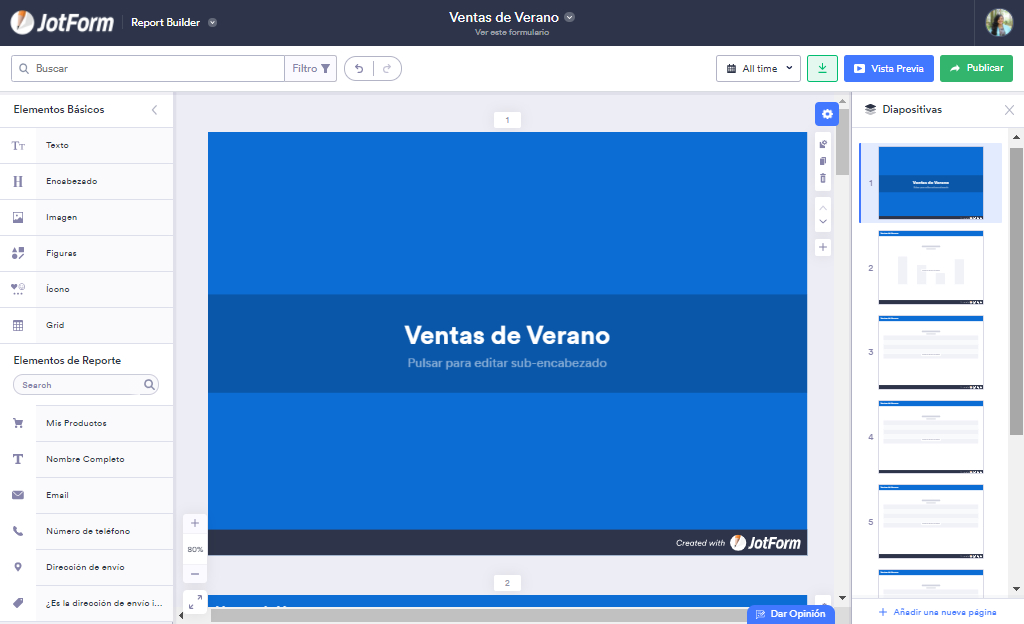Add the ¿Es la dirección de envío element
The height and width of the screenshot is (624, 1024).
(x=87, y=603)
